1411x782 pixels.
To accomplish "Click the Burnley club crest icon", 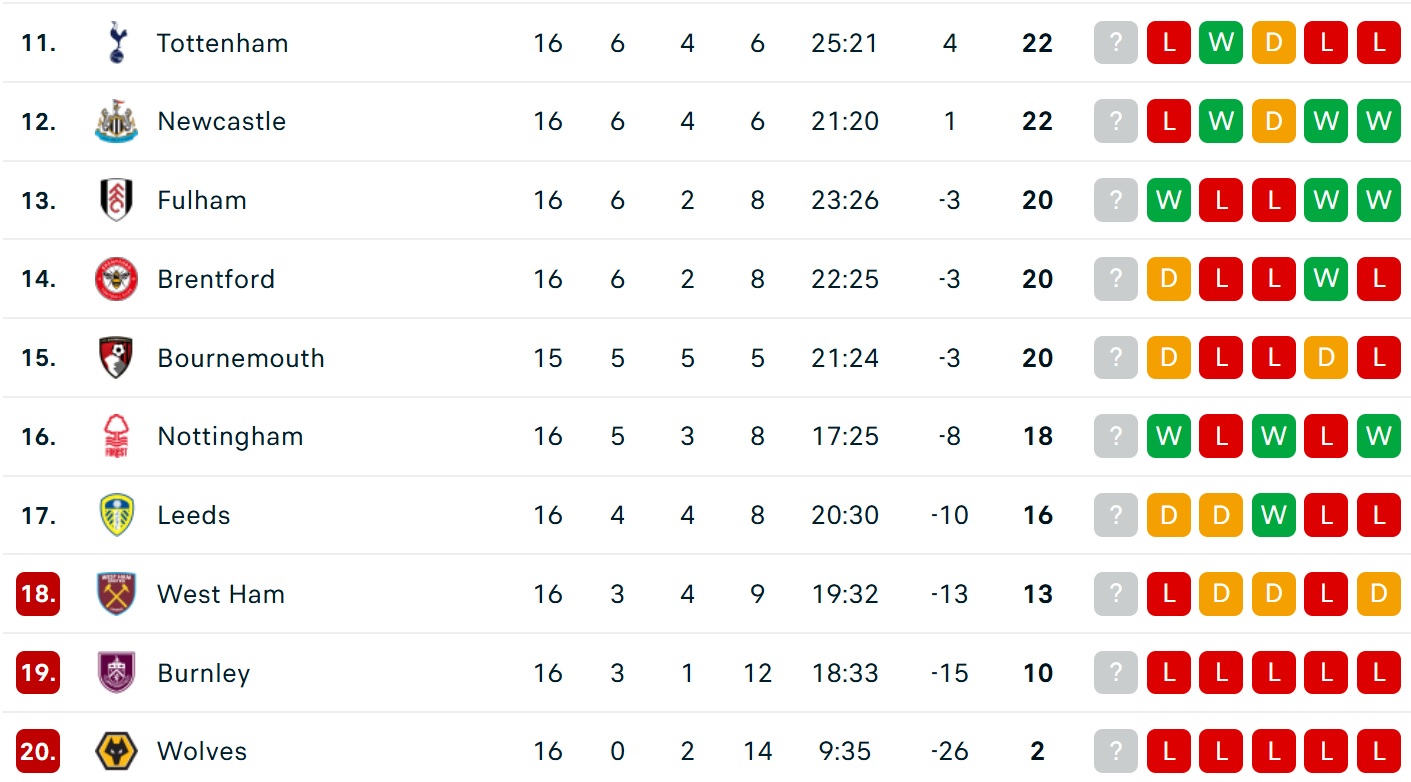I will (117, 673).
